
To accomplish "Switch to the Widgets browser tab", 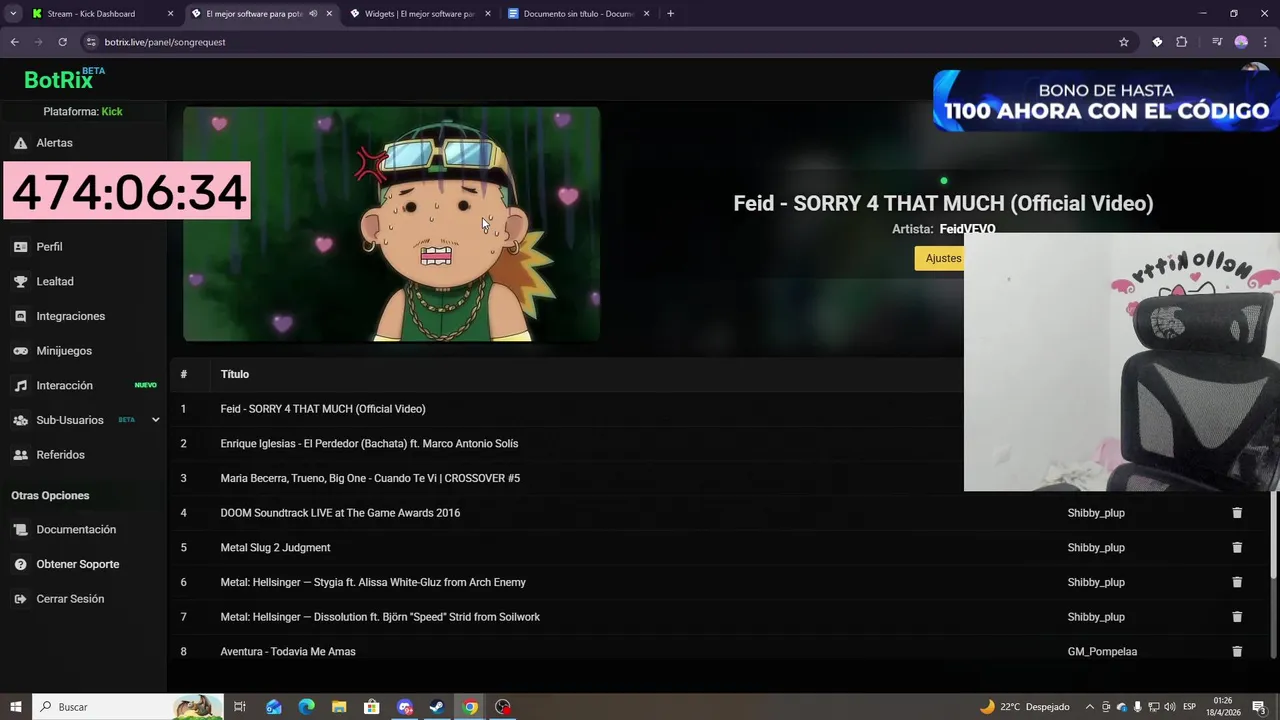I will 420,14.
